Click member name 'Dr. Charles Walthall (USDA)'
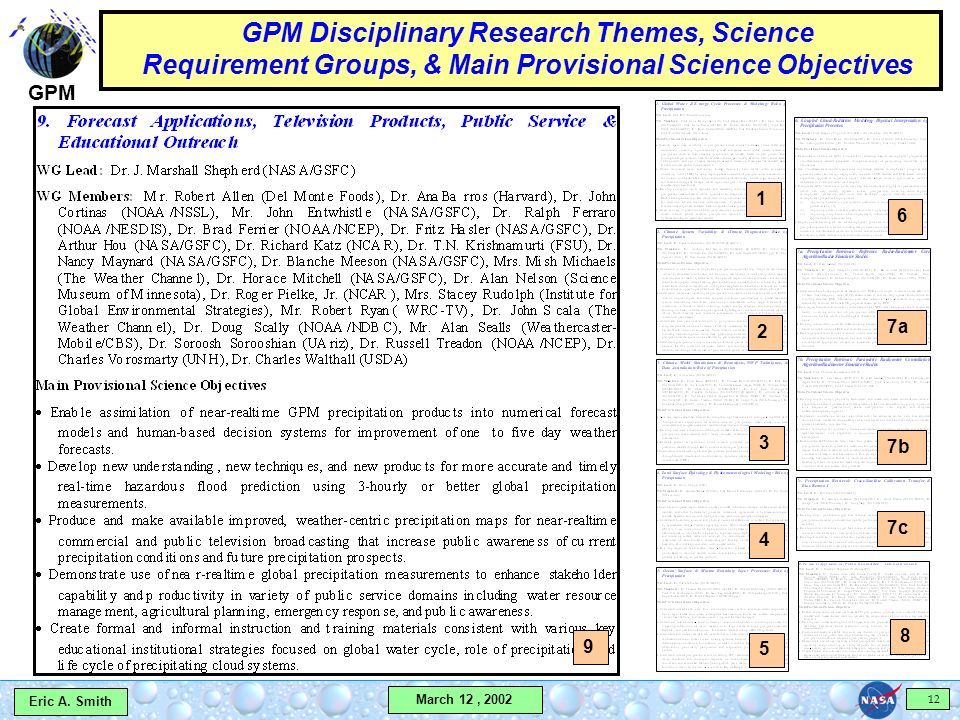Screen dimensions: 960x720 point(320,359)
